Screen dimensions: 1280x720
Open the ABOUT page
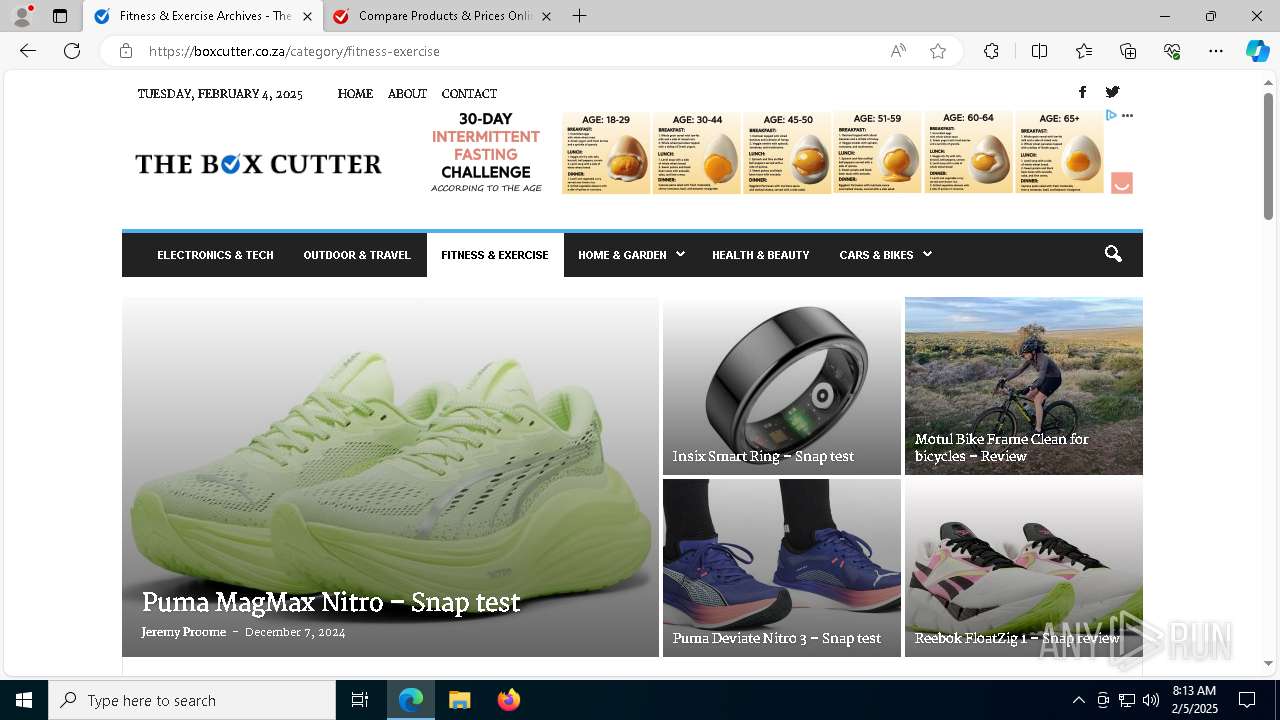[x=407, y=94]
